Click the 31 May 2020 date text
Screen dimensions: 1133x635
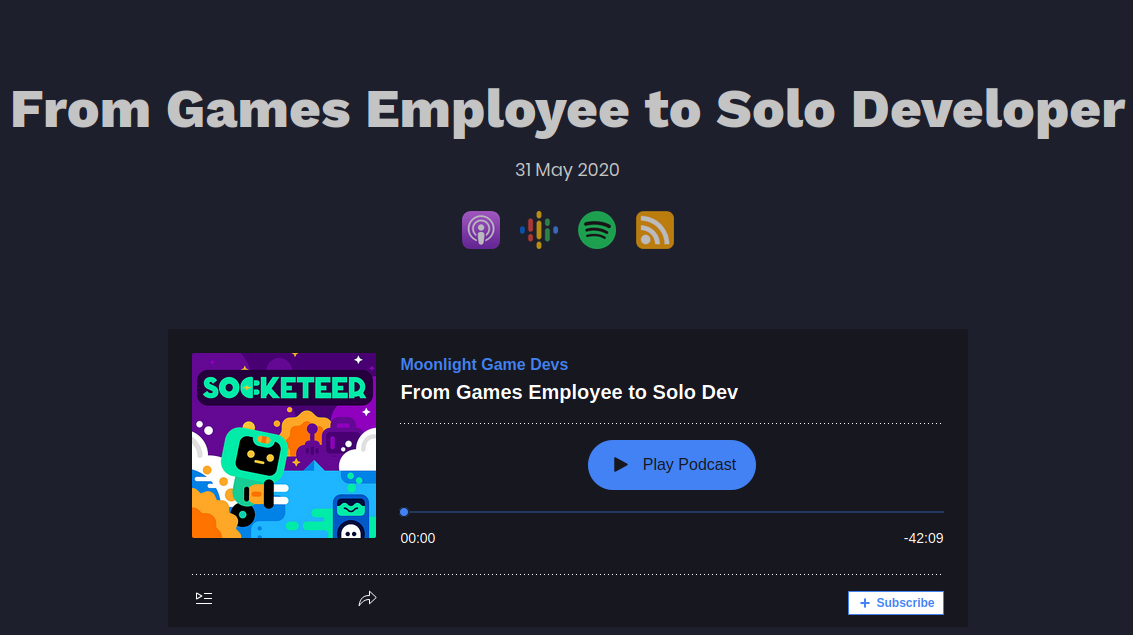click(x=567, y=170)
